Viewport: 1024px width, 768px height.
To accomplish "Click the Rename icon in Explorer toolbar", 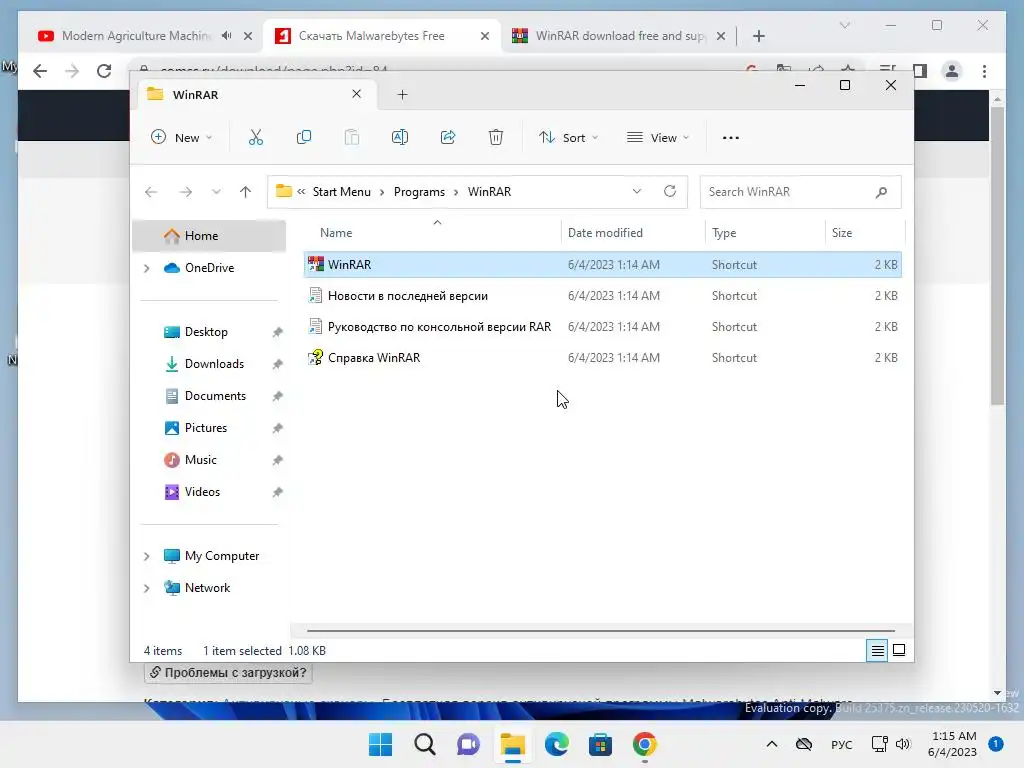I will (400, 138).
